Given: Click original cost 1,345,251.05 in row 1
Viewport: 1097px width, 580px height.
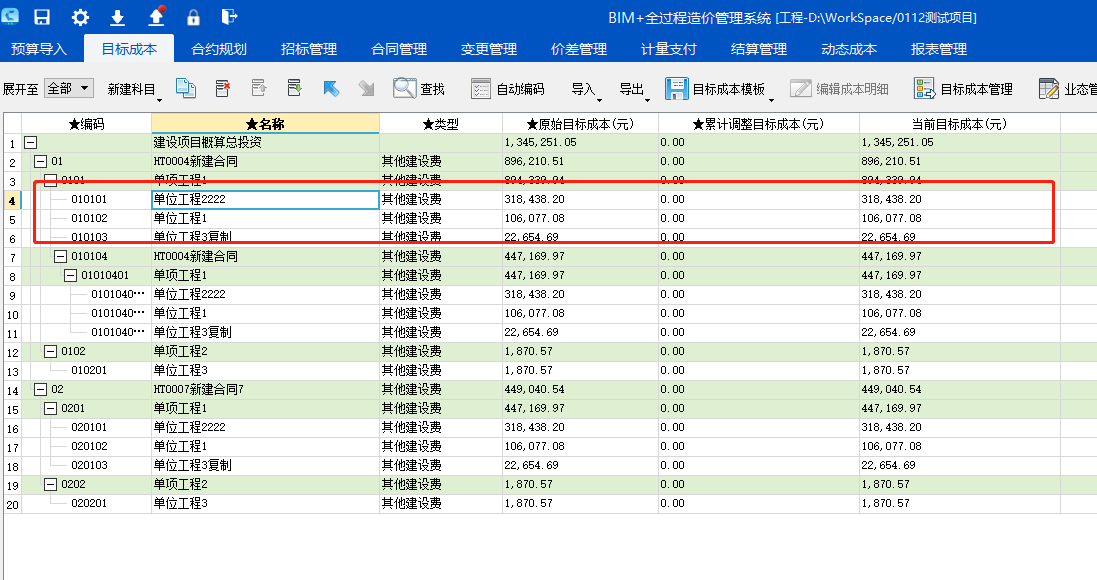Looking at the screenshot, I should 580,142.
